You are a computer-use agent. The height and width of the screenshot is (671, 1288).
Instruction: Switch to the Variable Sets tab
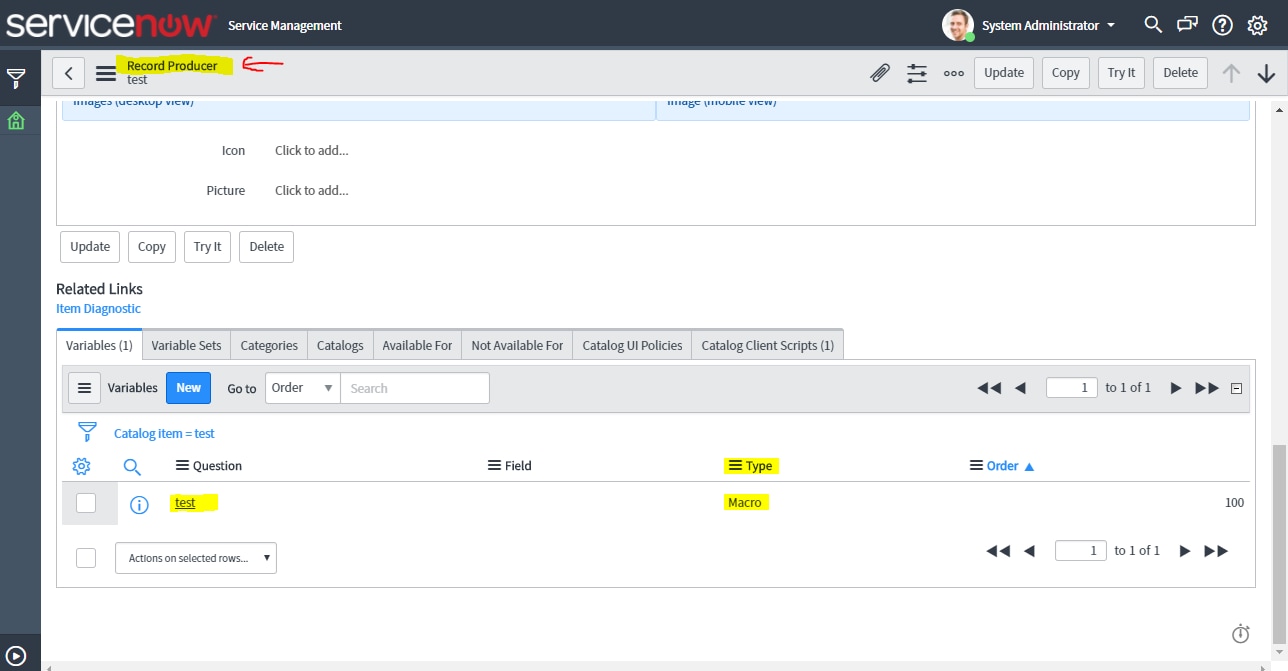(x=187, y=345)
